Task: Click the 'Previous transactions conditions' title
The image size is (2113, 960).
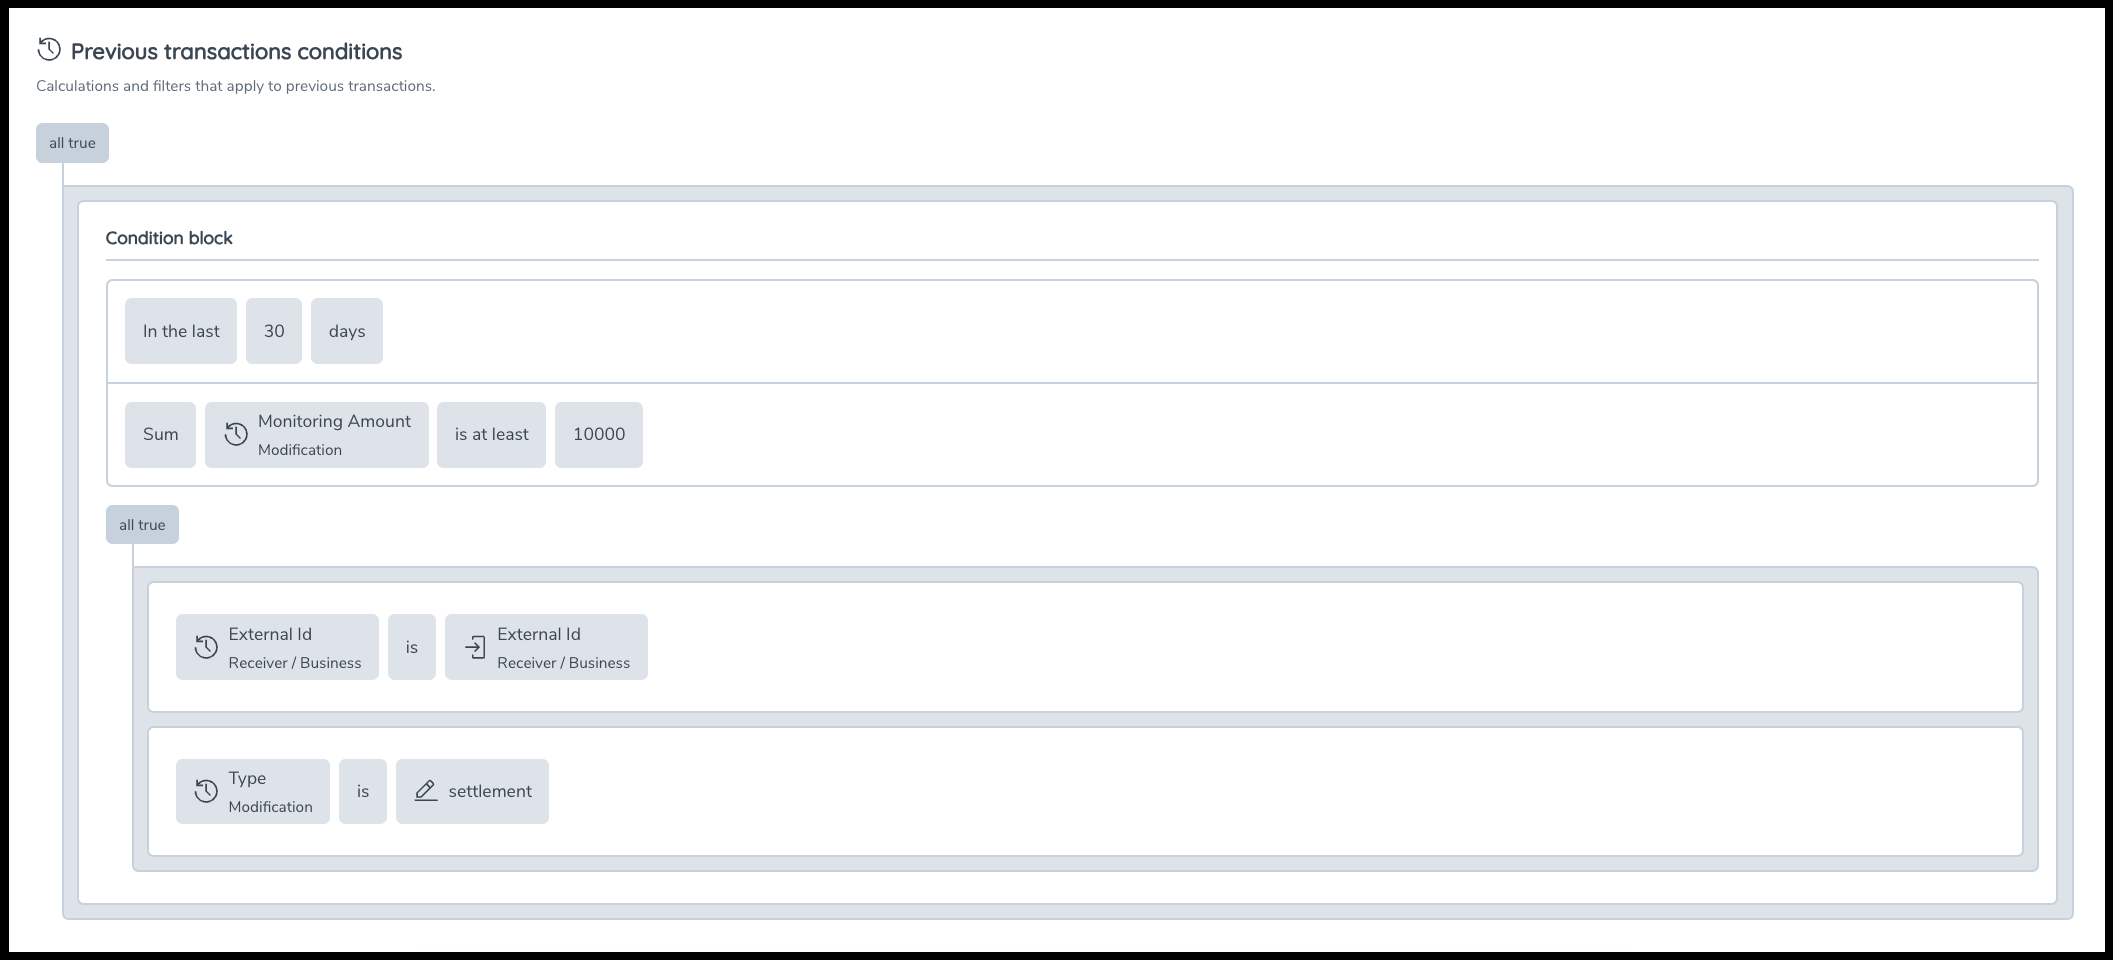Action: [237, 51]
